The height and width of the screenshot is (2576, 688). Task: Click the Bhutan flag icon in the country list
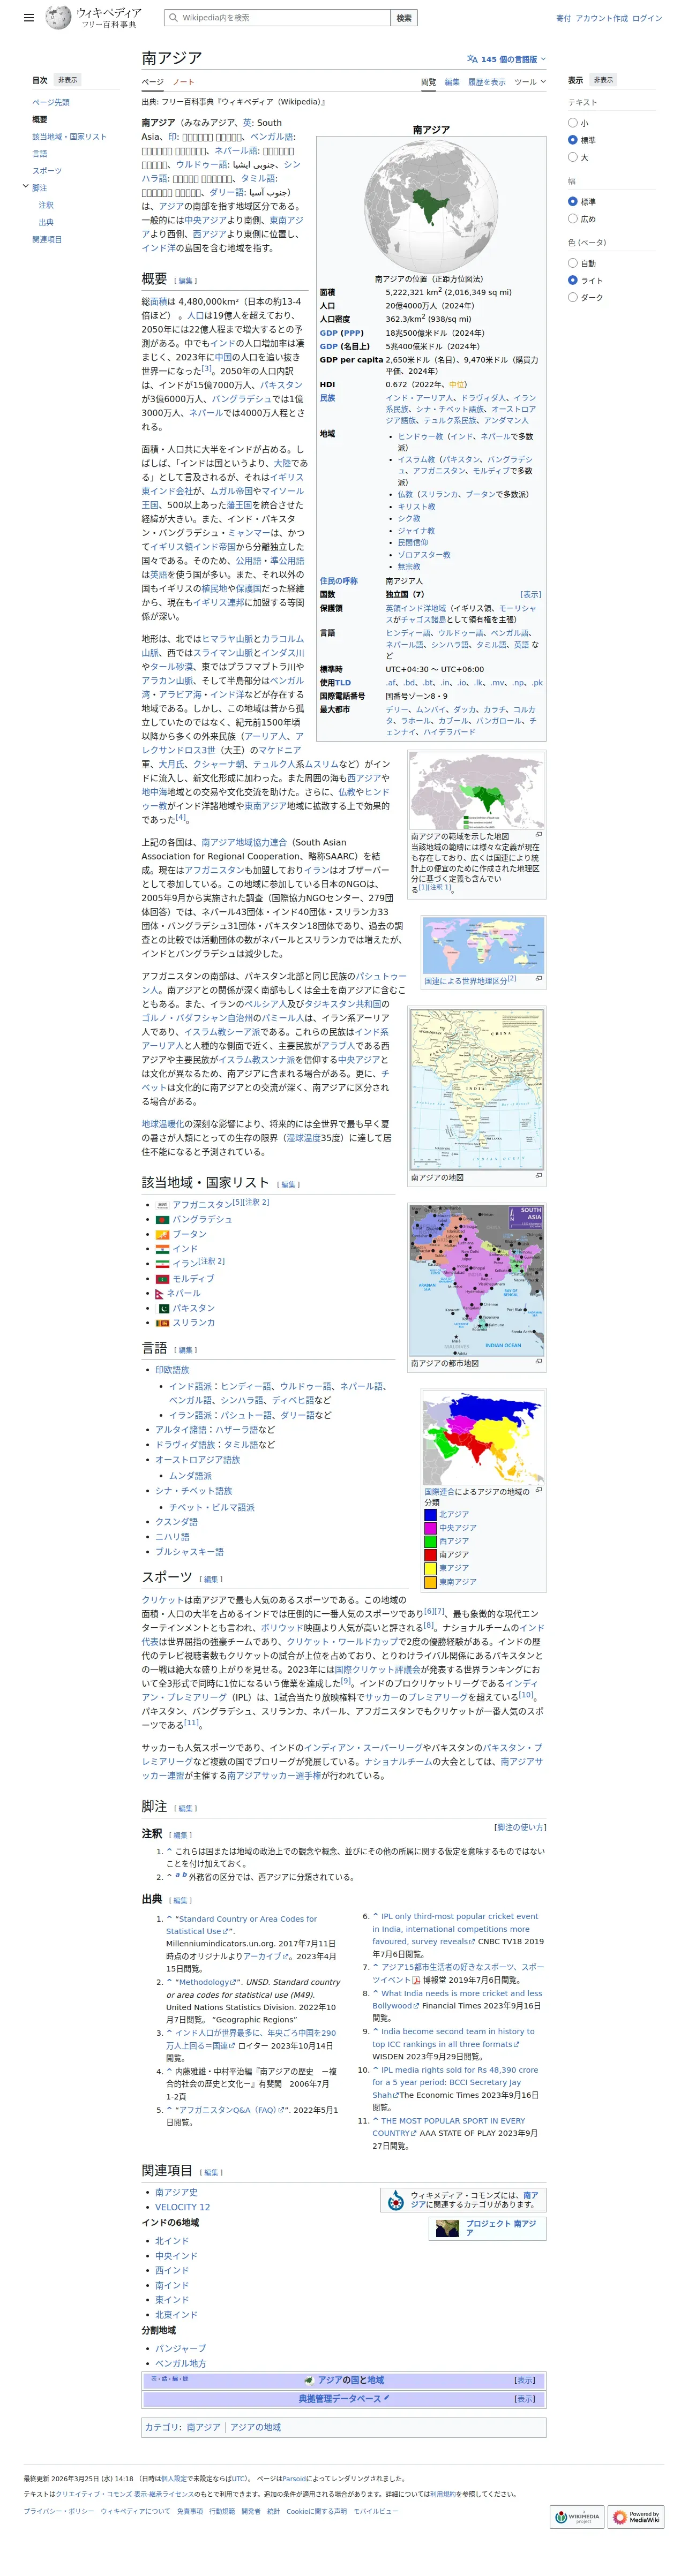[x=162, y=1234]
